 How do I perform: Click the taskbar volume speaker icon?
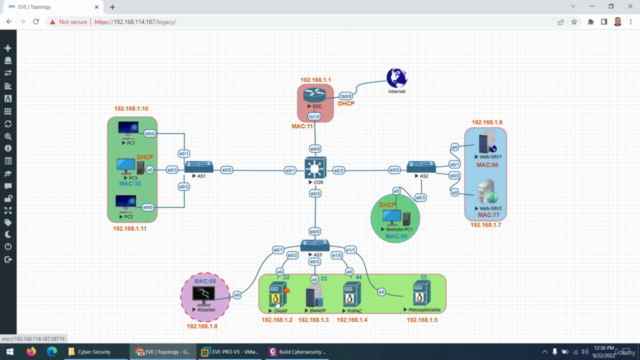pyautogui.click(x=585, y=352)
